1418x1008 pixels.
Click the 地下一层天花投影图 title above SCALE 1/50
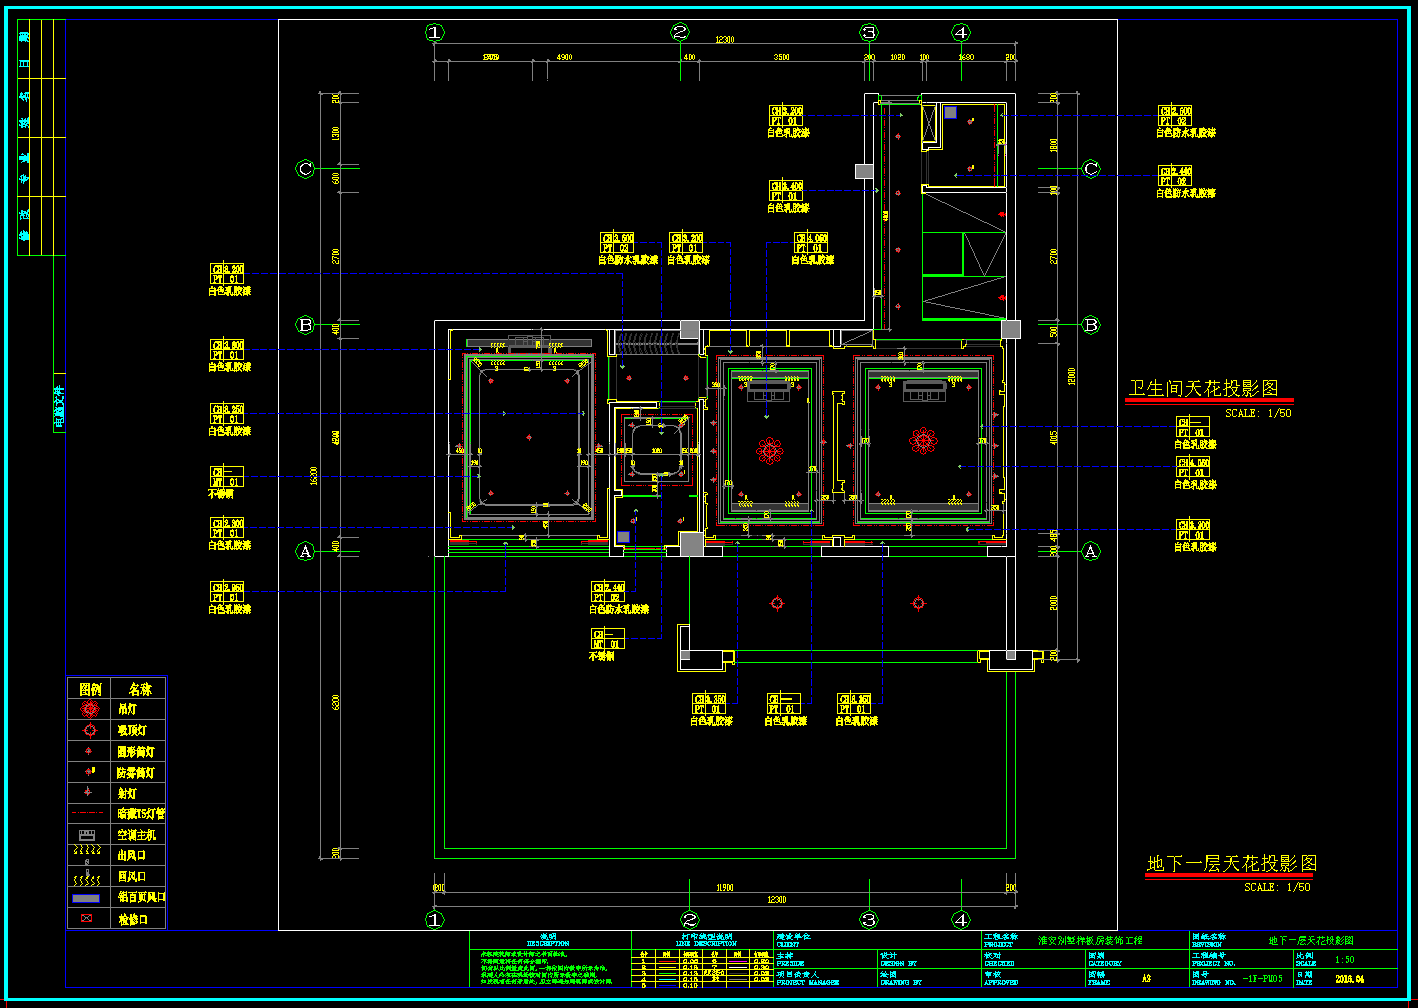1231,863
